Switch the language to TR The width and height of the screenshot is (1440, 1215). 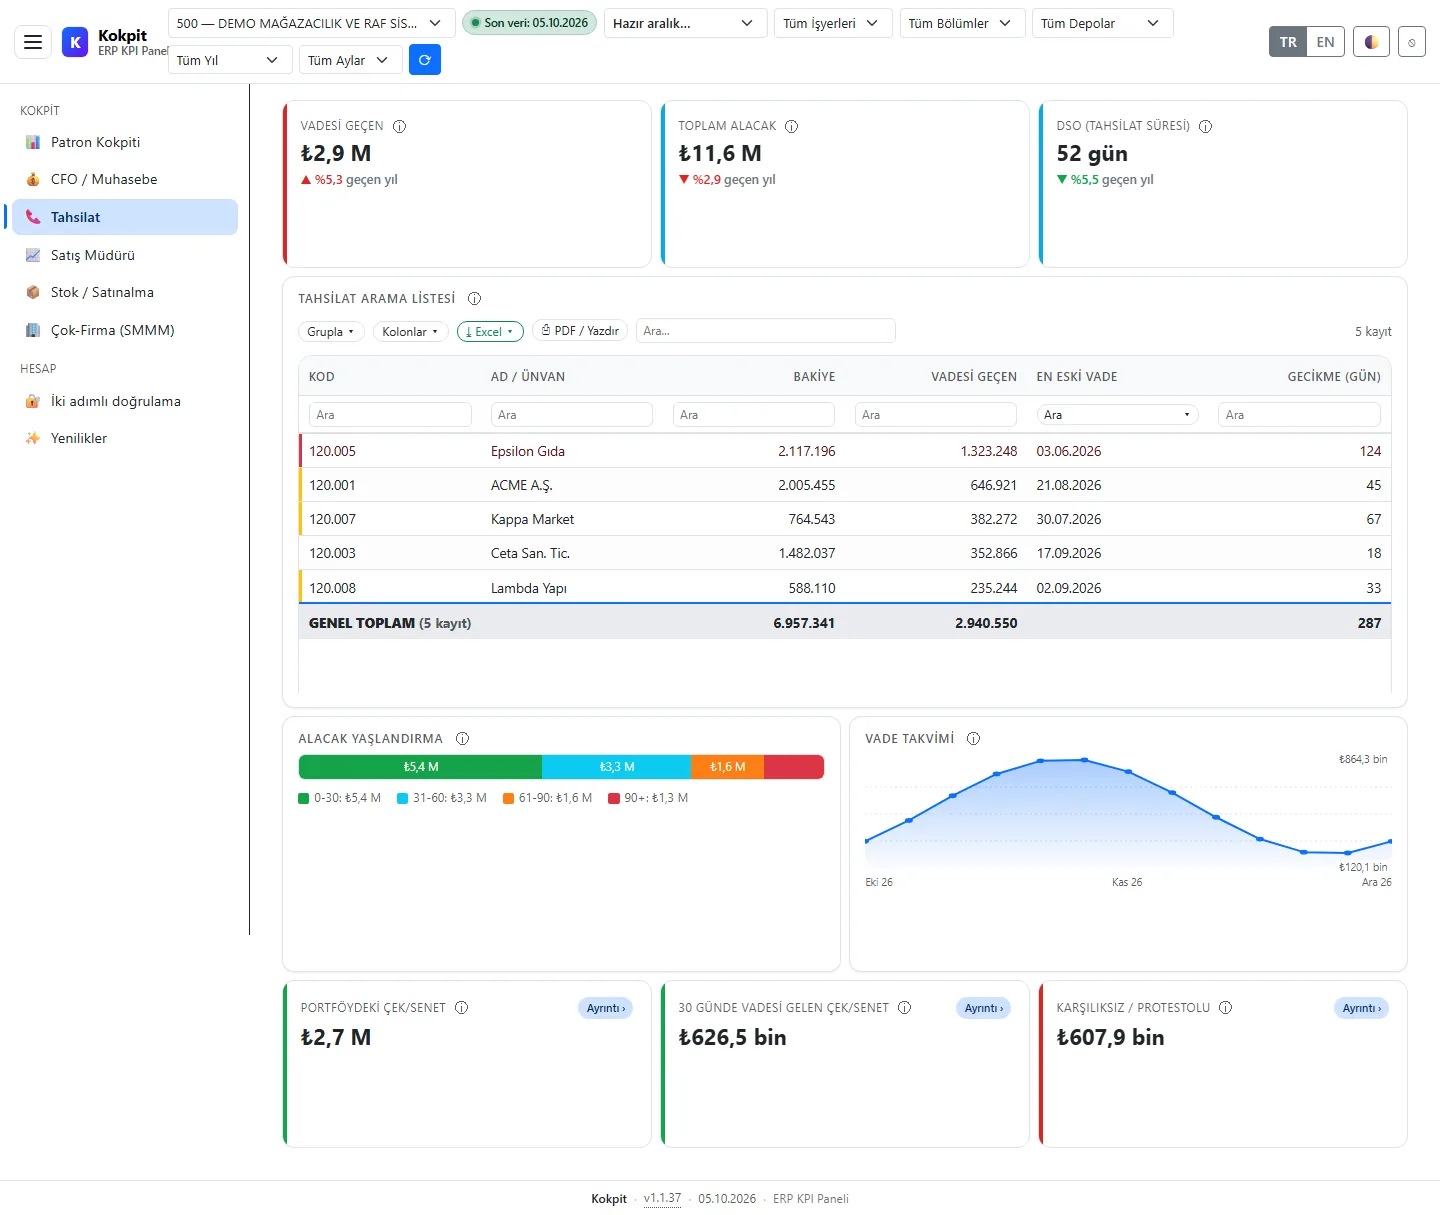point(1288,42)
